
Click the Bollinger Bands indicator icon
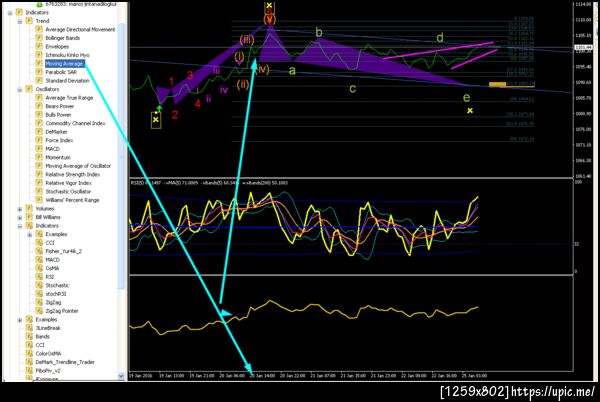[x=39, y=38]
